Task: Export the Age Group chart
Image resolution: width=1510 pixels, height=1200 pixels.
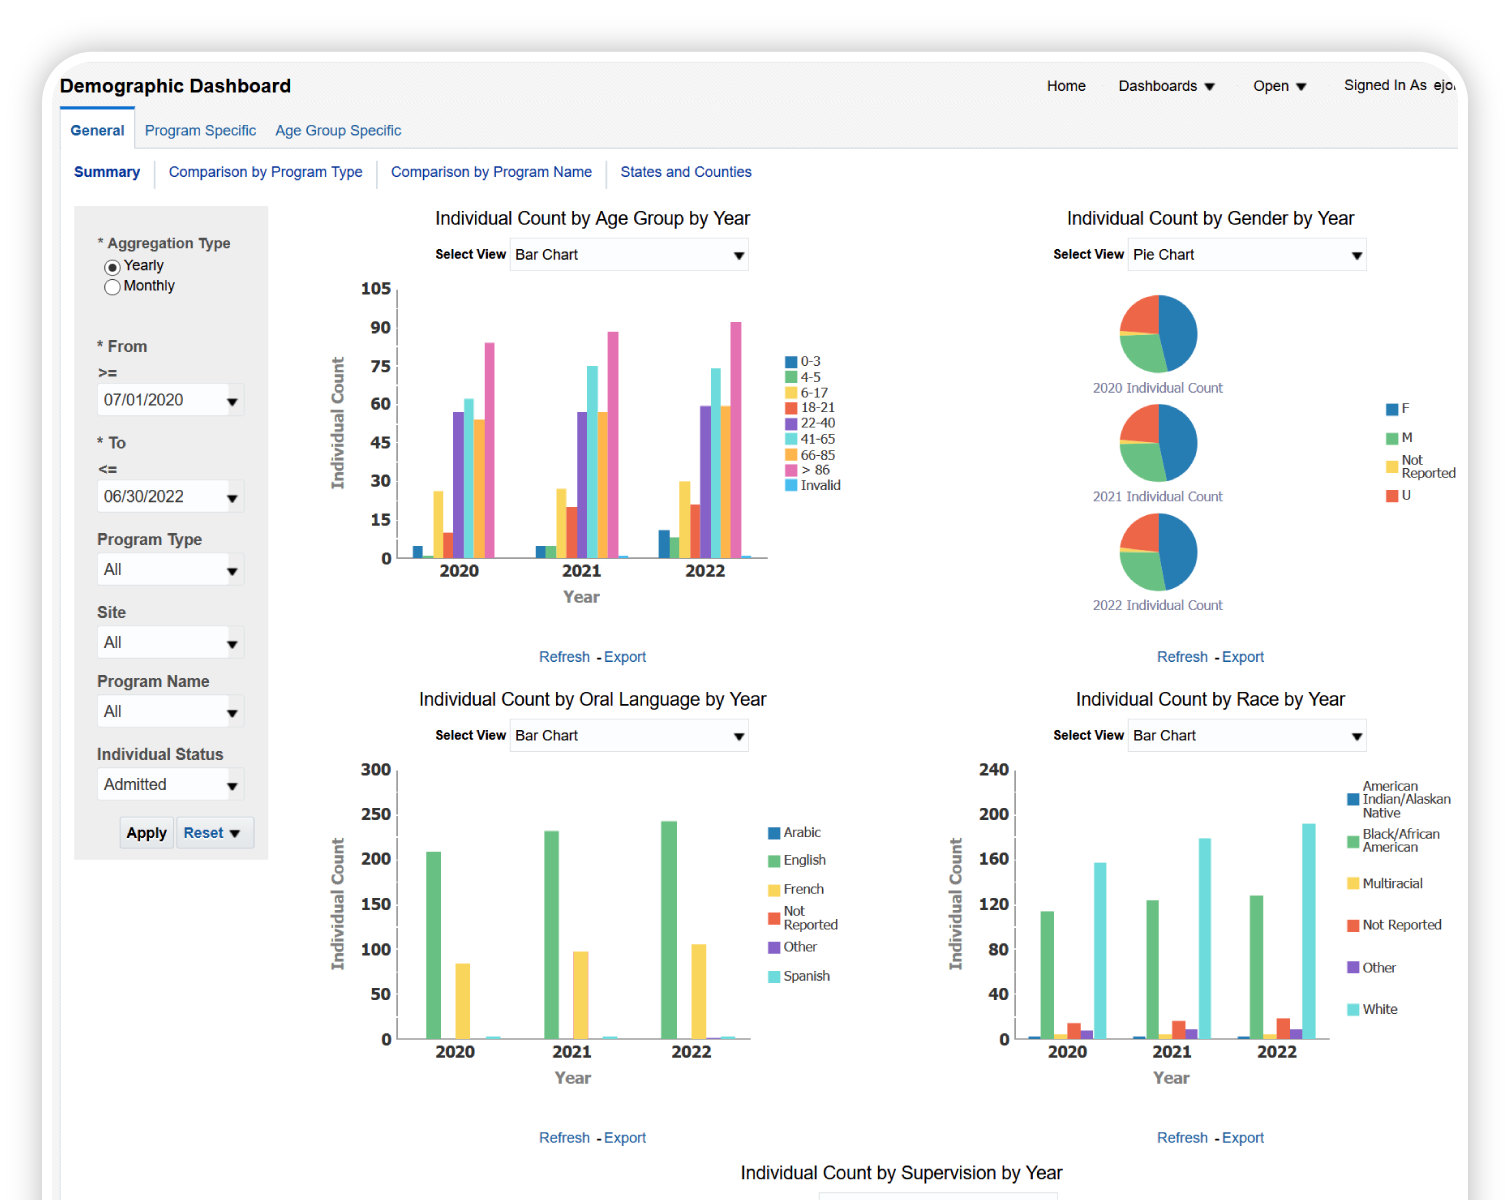Action: coord(625,657)
